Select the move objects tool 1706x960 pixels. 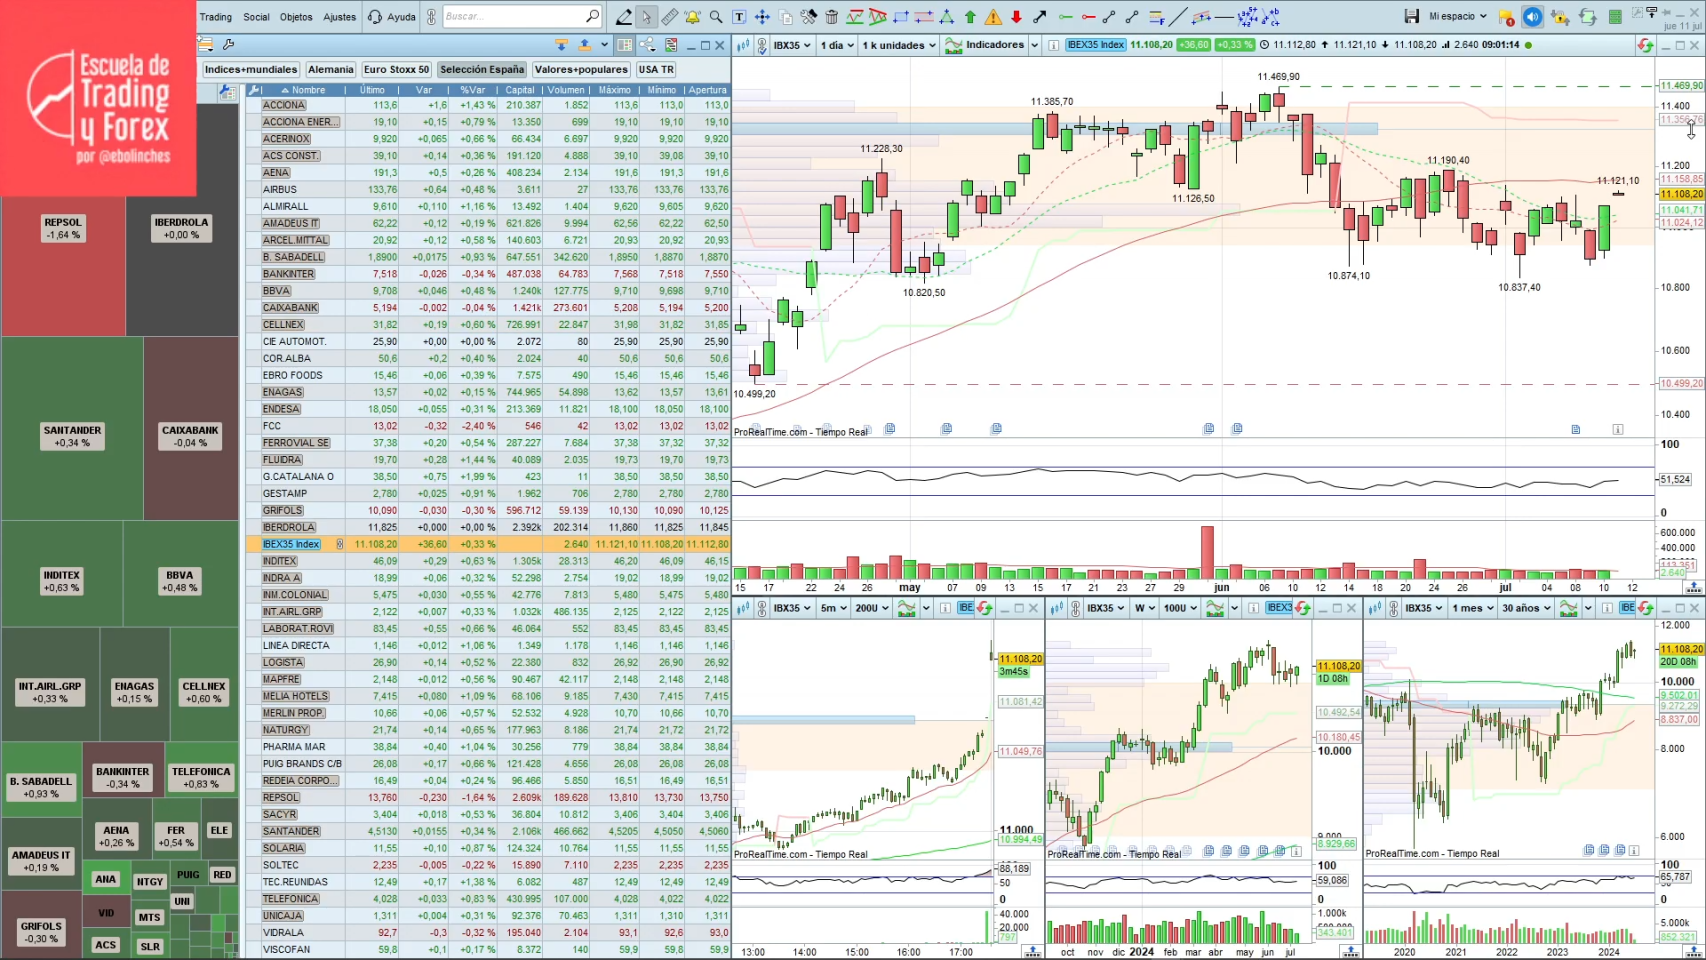tap(762, 17)
